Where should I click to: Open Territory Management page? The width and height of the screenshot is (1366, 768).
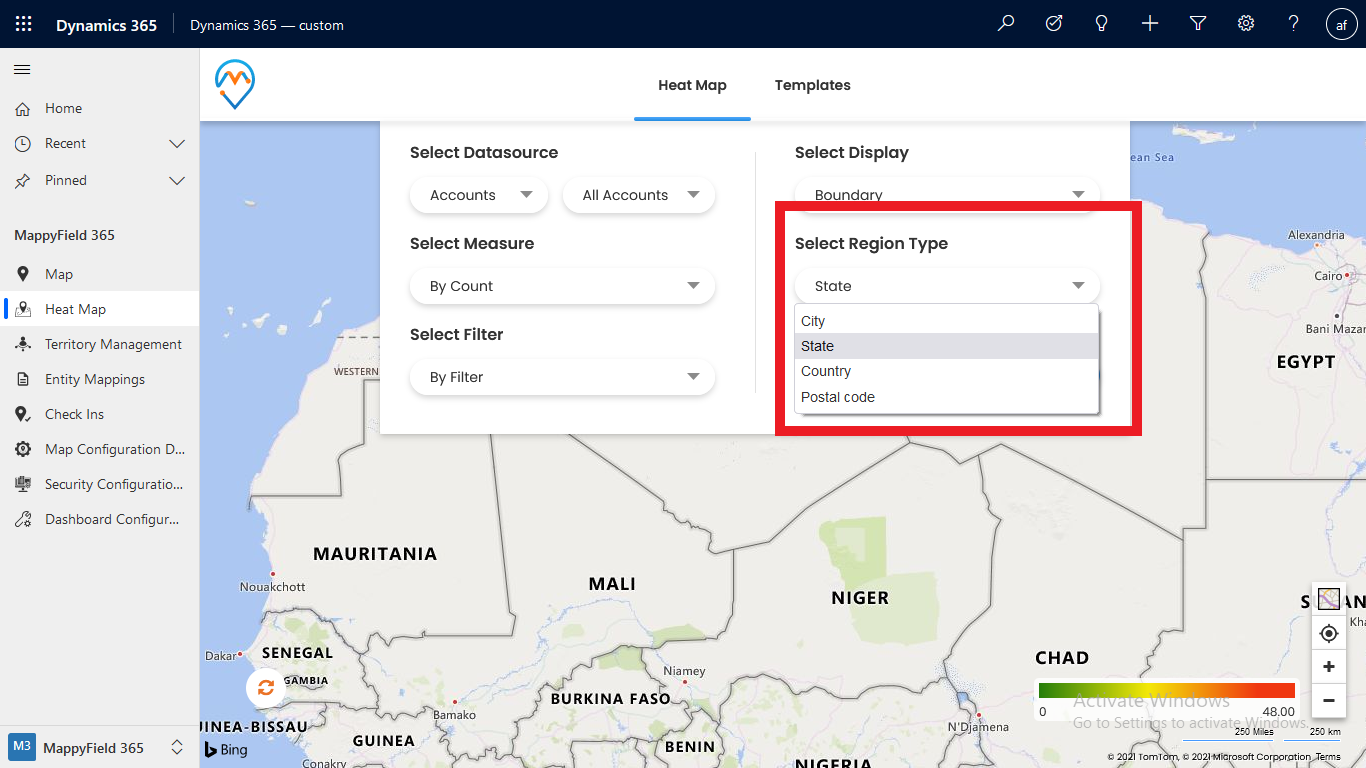click(x=100, y=344)
